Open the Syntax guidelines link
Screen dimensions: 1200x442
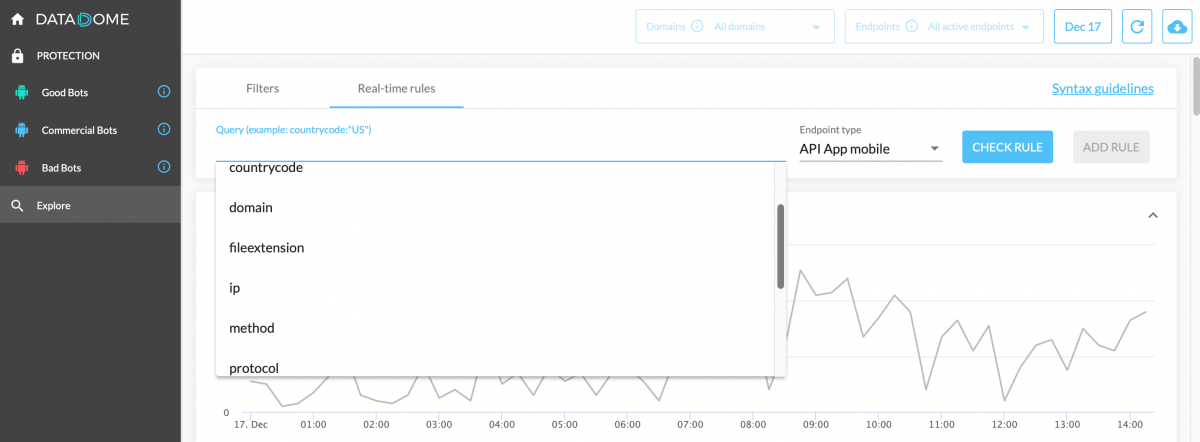coord(1102,89)
